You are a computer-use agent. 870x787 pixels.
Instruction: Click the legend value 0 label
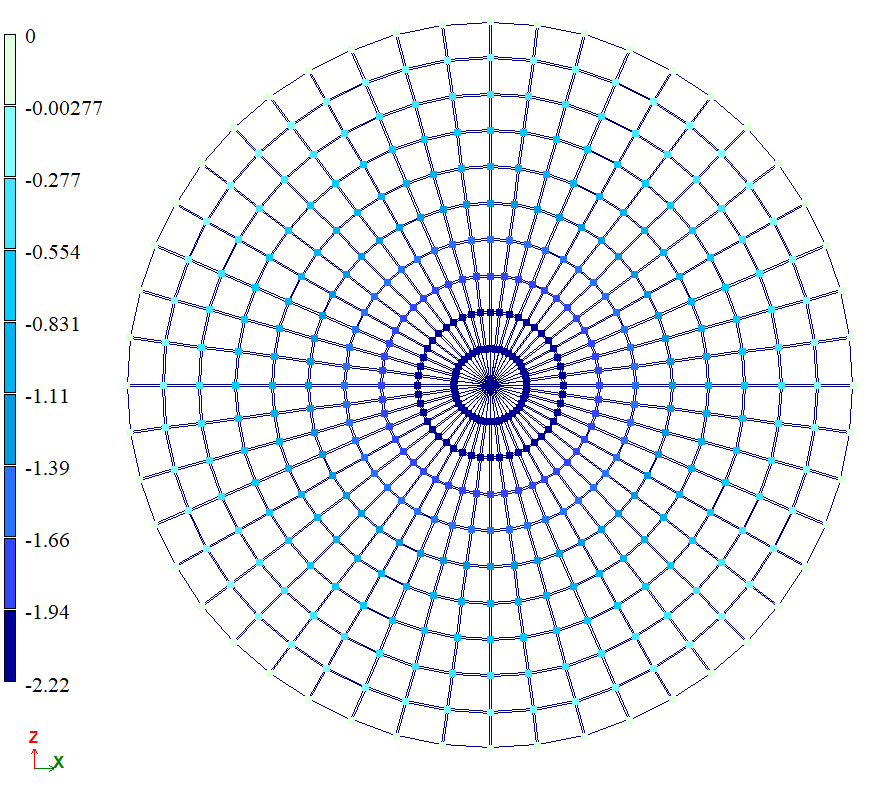(30, 36)
